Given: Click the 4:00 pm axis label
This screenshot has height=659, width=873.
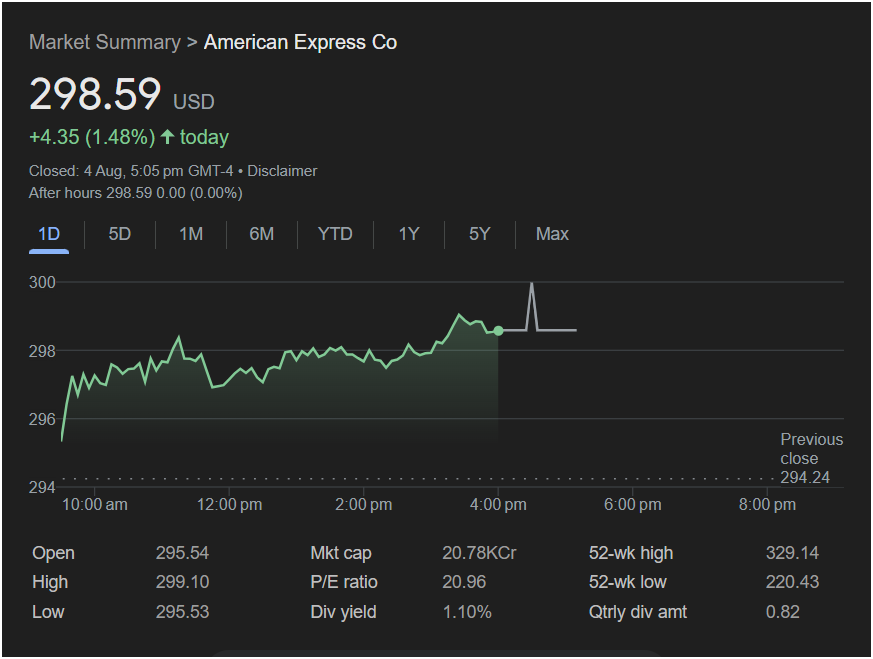Looking at the screenshot, I should click(x=498, y=505).
